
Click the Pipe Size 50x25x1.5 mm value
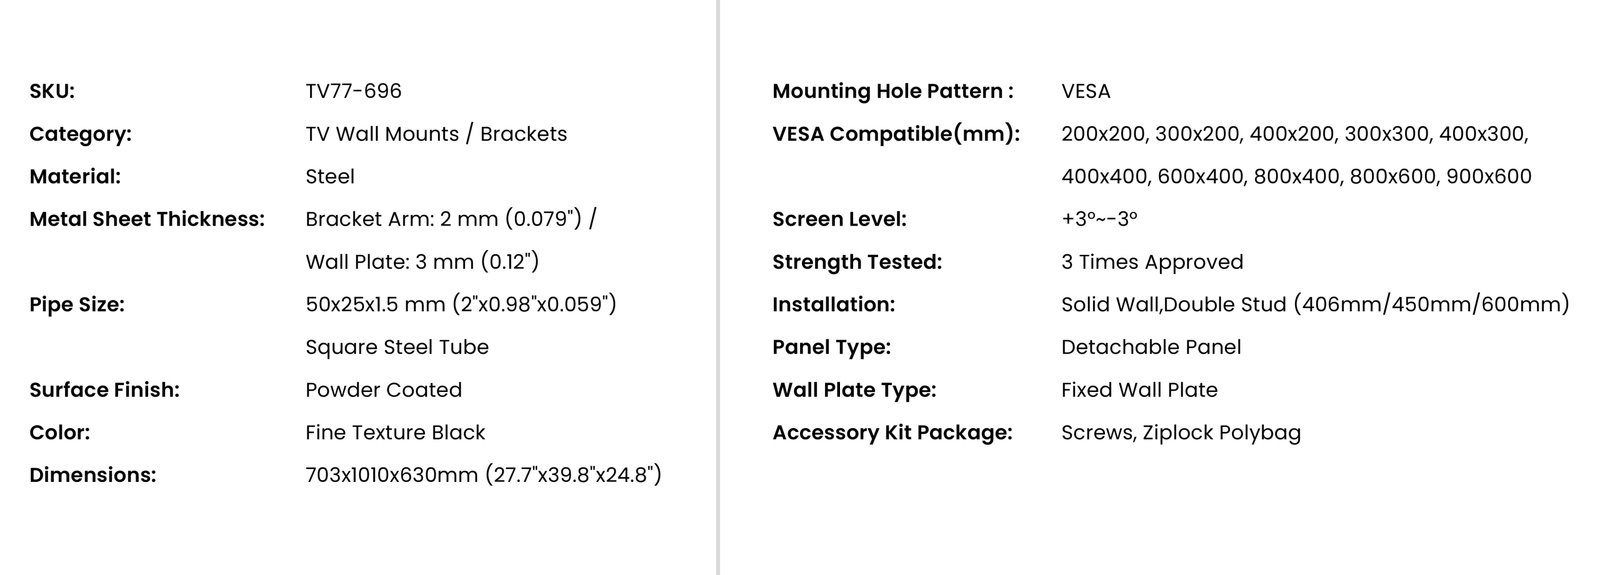click(x=461, y=304)
